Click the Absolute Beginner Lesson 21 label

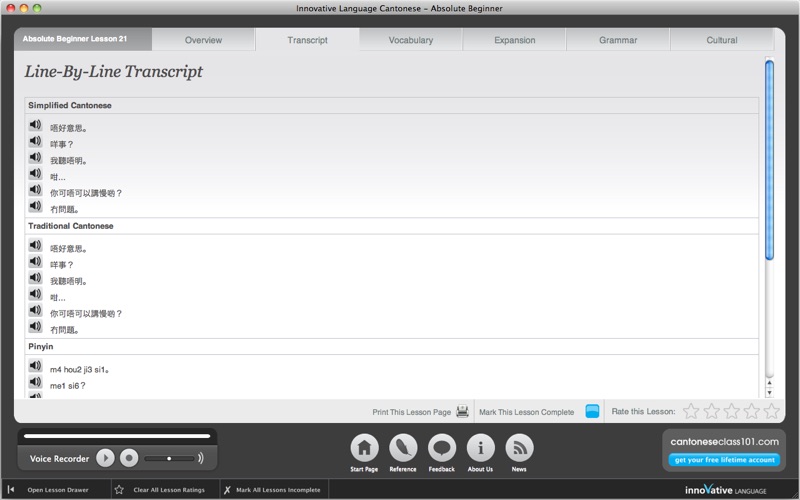pyautogui.click(x=74, y=39)
